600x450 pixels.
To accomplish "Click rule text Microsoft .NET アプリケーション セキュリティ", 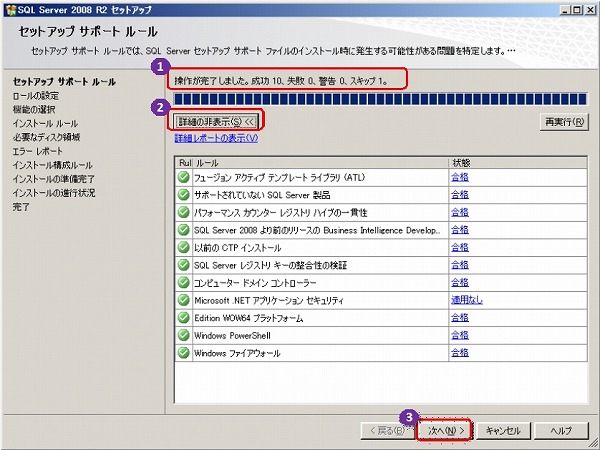I will click(269, 301).
